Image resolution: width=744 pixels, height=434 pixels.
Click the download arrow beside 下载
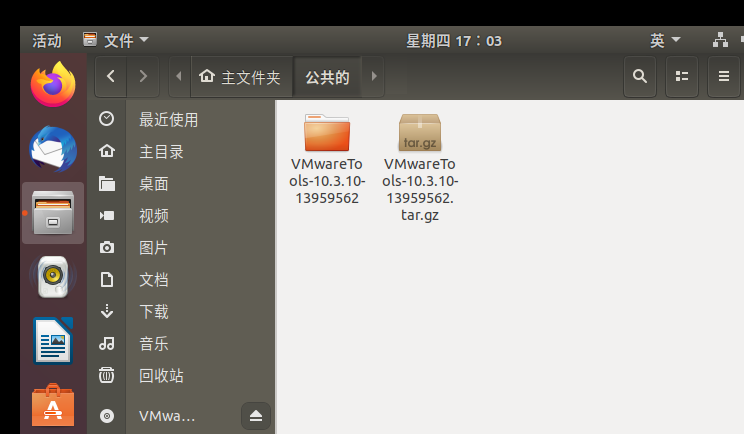(x=107, y=311)
